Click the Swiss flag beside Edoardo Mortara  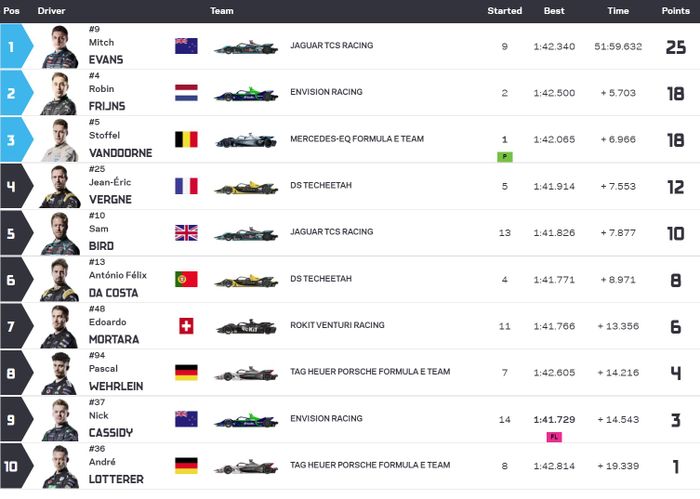coord(186,326)
